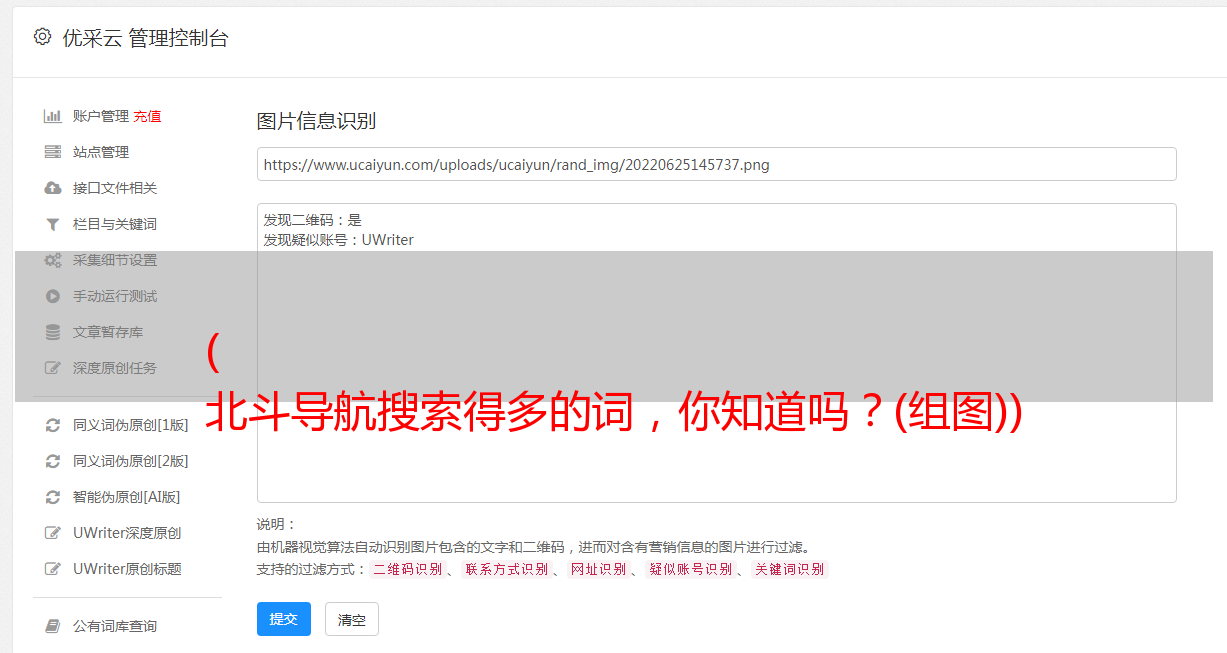Click inside the recognition results text area

[x=716, y=353]
